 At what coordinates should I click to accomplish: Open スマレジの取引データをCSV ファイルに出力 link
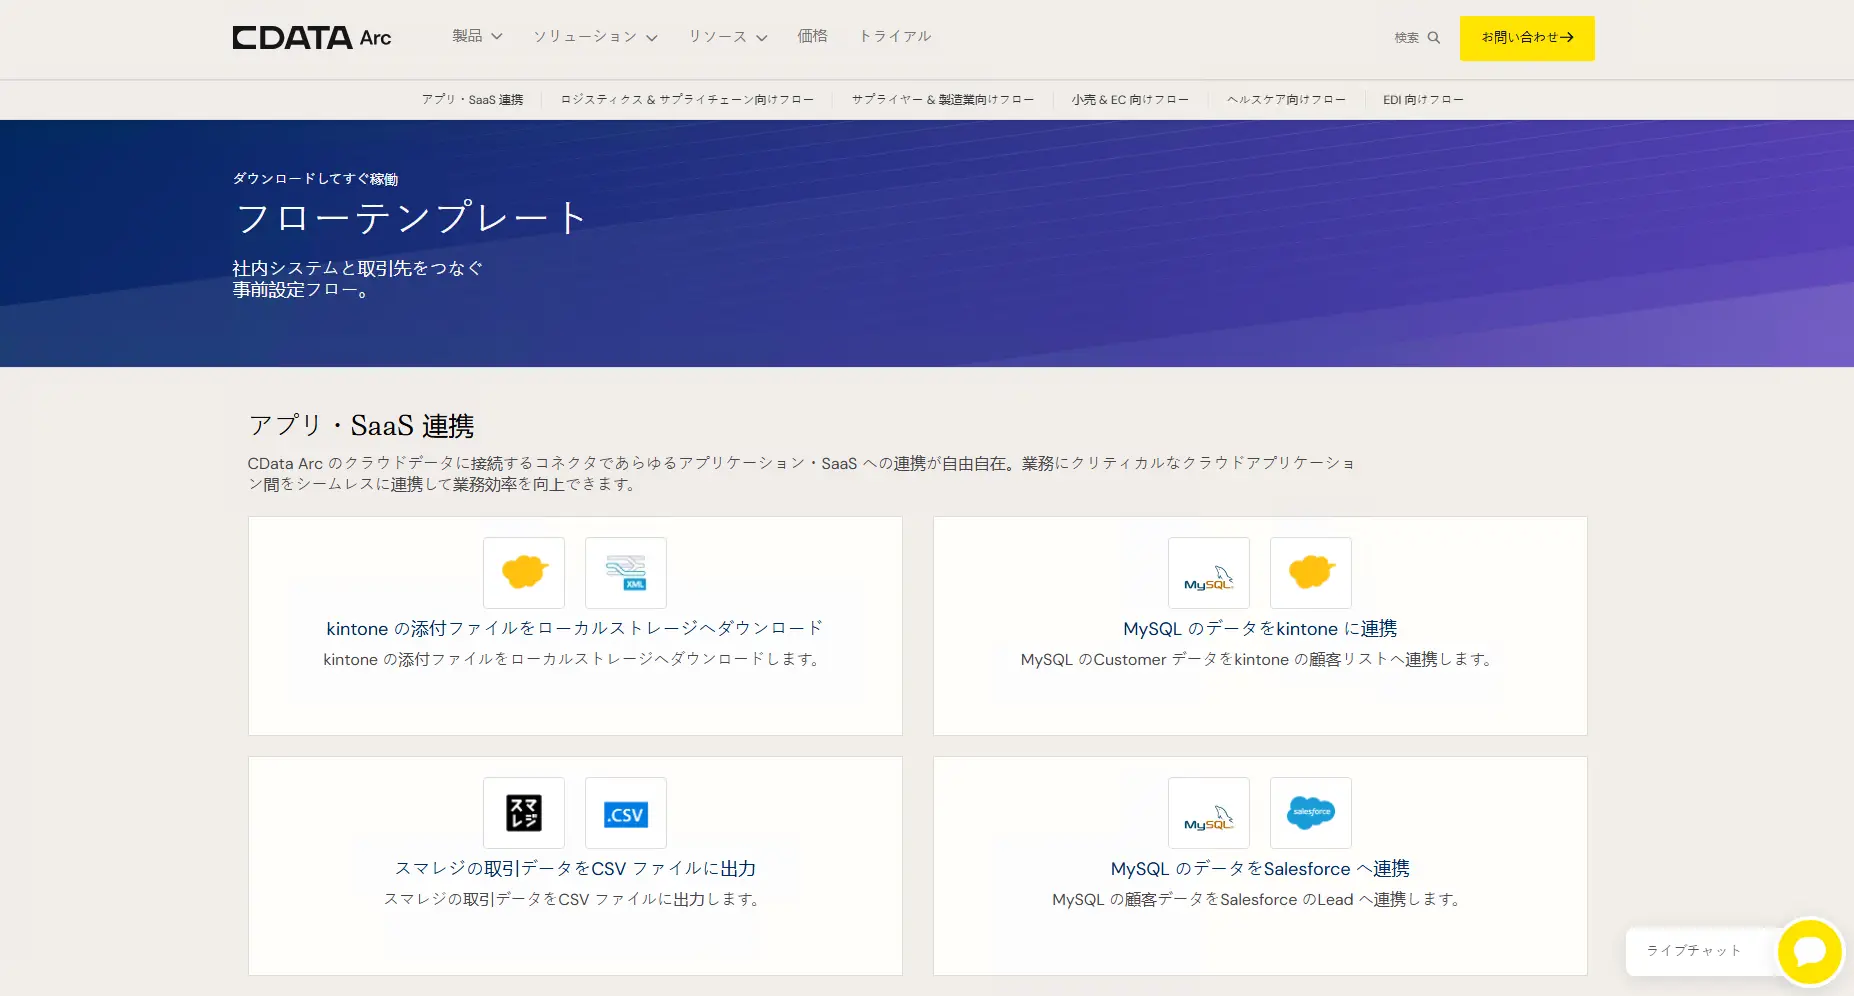[575, 868]
